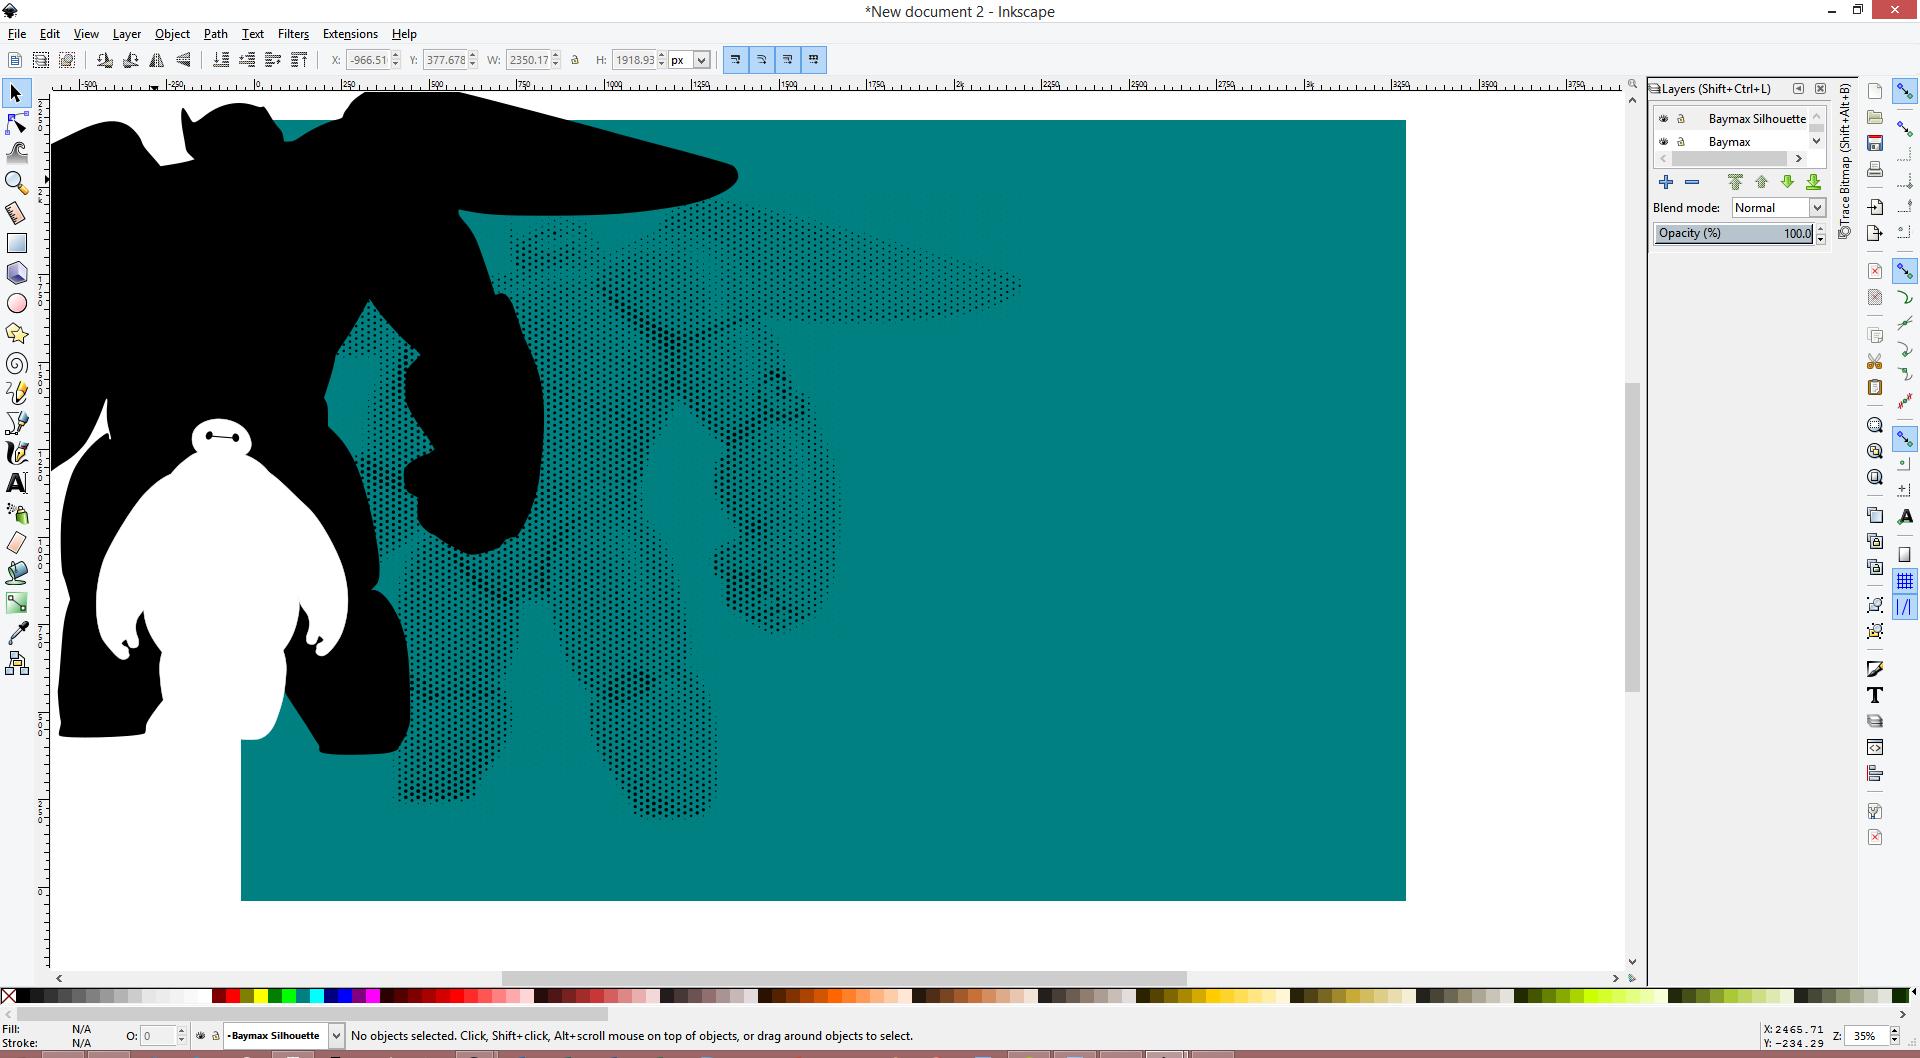Viewport: 1920px width, 1058px height.
Task: Select the Spray objects tool
Action: point(16,513)
